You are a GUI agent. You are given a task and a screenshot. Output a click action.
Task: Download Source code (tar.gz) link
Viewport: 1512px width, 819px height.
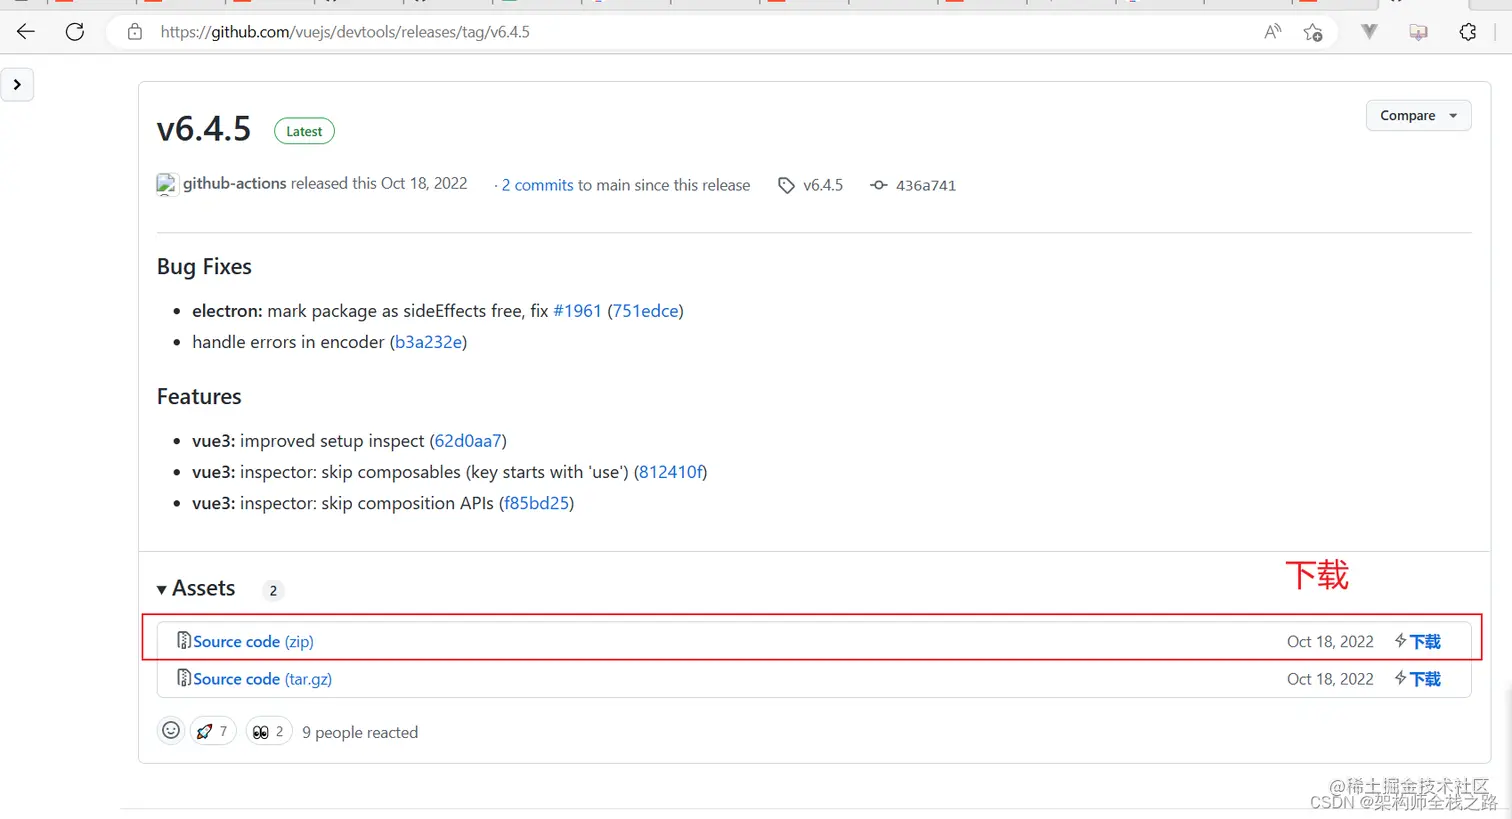[x=262, y=679]
